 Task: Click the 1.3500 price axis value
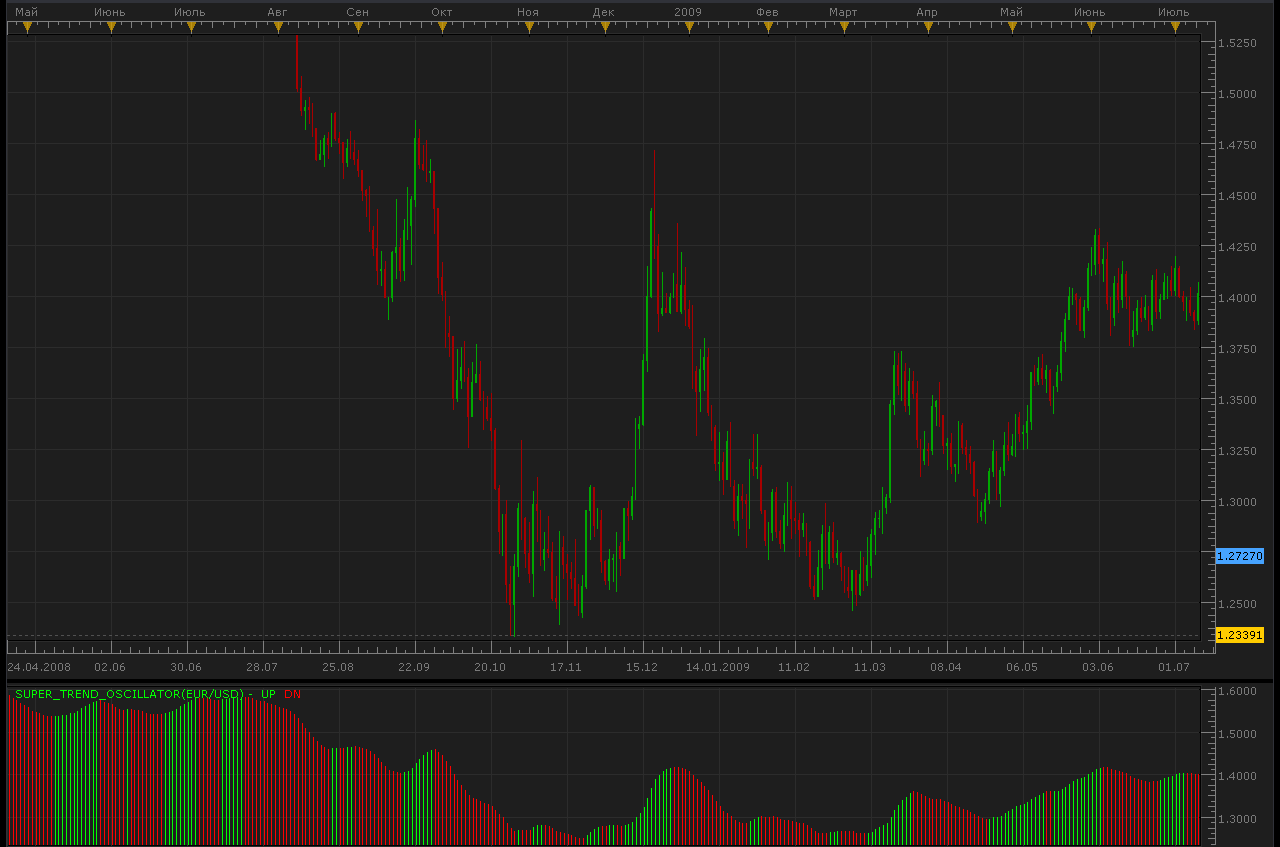click(x=1238, y=400)
